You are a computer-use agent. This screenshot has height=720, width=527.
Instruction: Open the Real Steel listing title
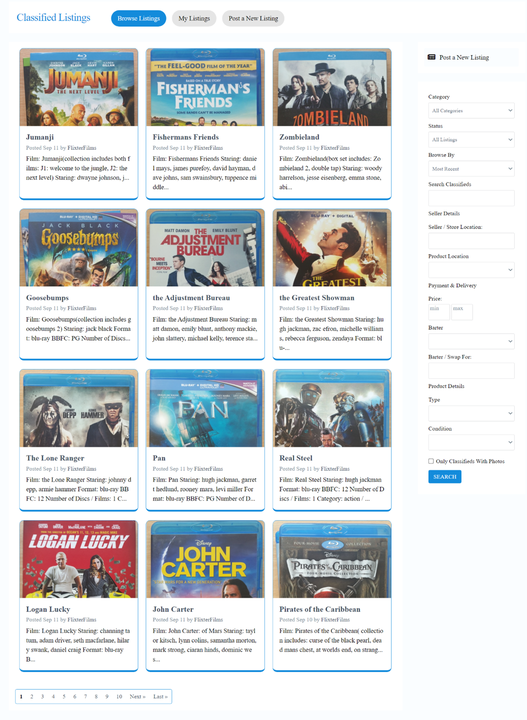coord(296,458)
